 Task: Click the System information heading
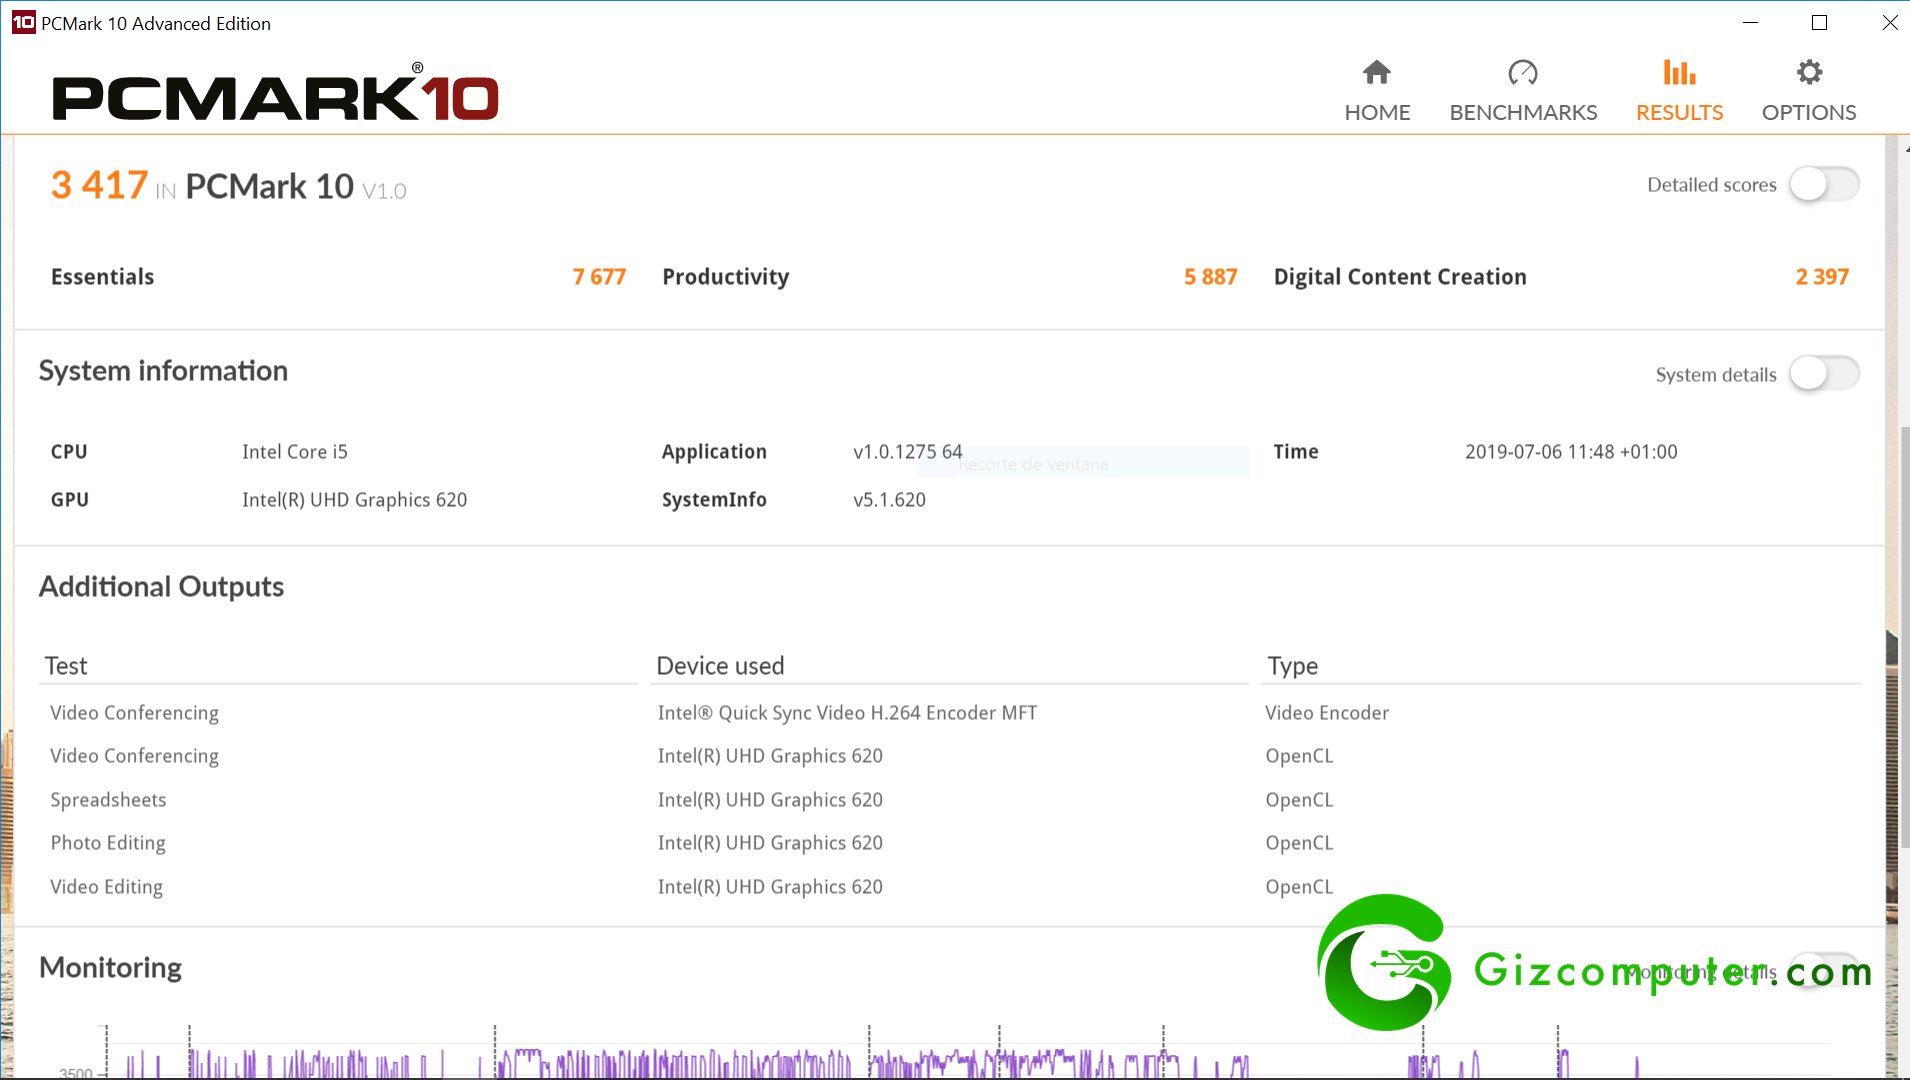click(x=163, y=371)
